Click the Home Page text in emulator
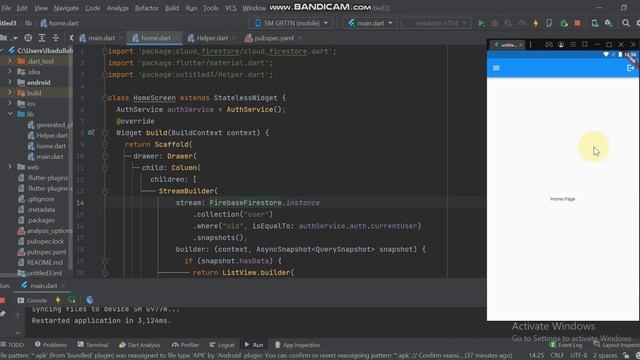The height and width of the screenshot is (360, 640). 562,199
